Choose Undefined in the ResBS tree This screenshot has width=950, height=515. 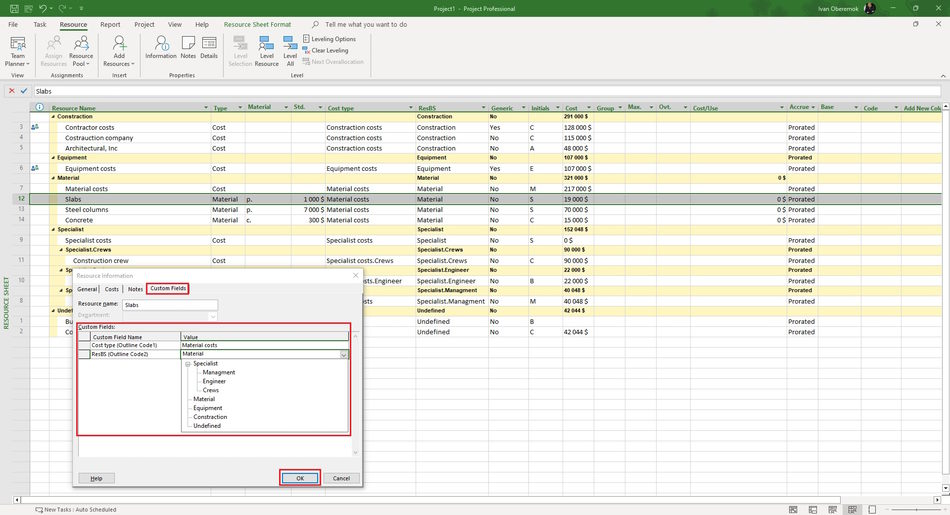(x=207, y=426)
